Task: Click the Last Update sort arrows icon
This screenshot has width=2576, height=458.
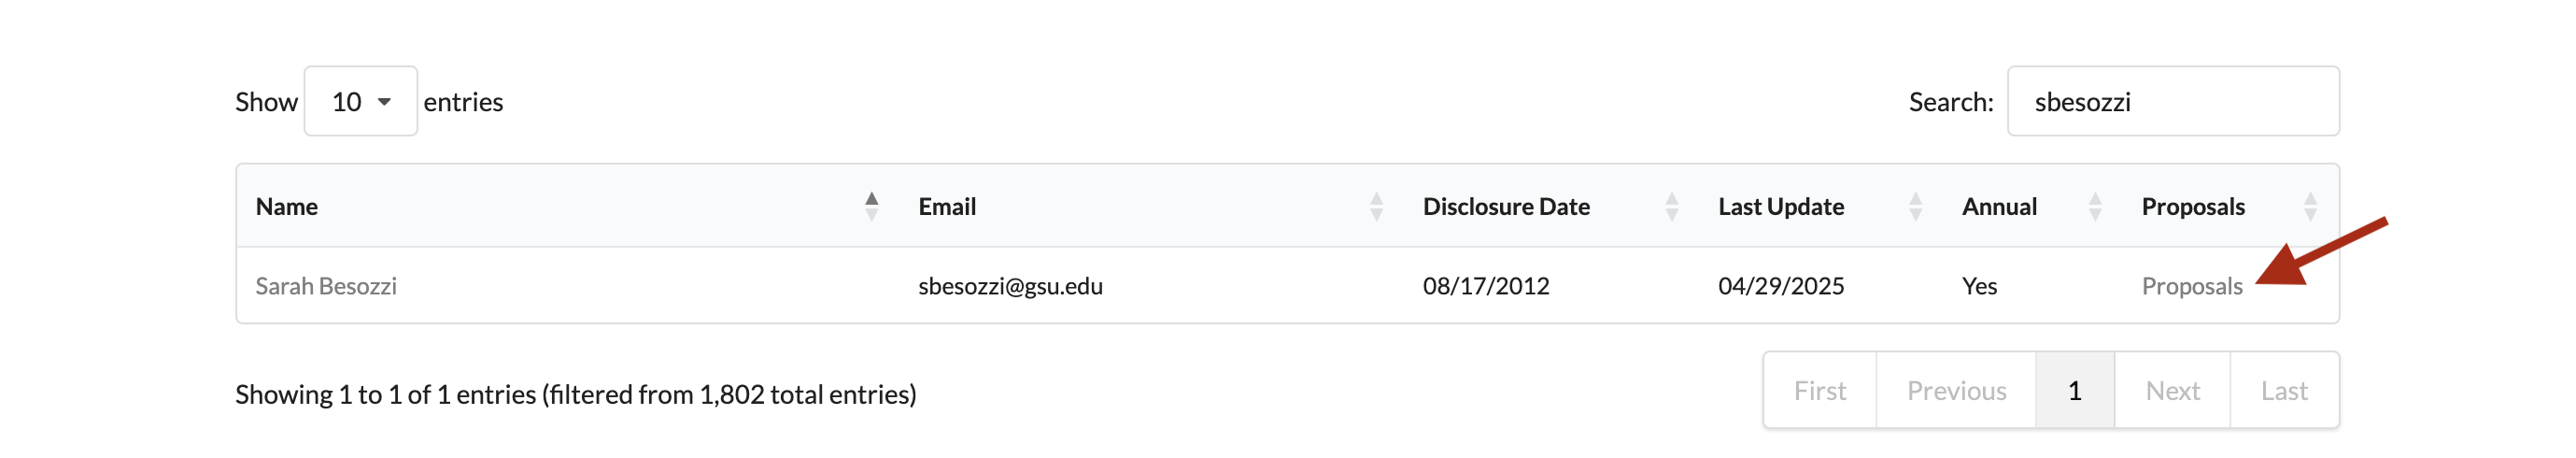Action: point(1915,206)
